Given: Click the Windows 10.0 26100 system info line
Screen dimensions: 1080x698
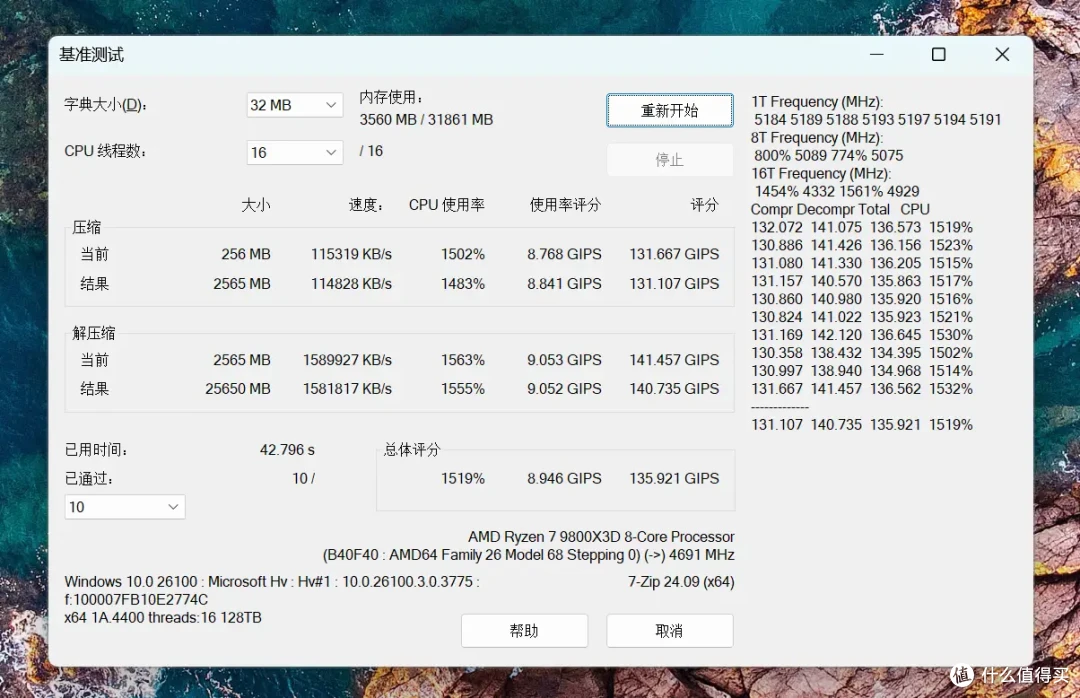Looking at the screenshot, I should tap(272, 582).
